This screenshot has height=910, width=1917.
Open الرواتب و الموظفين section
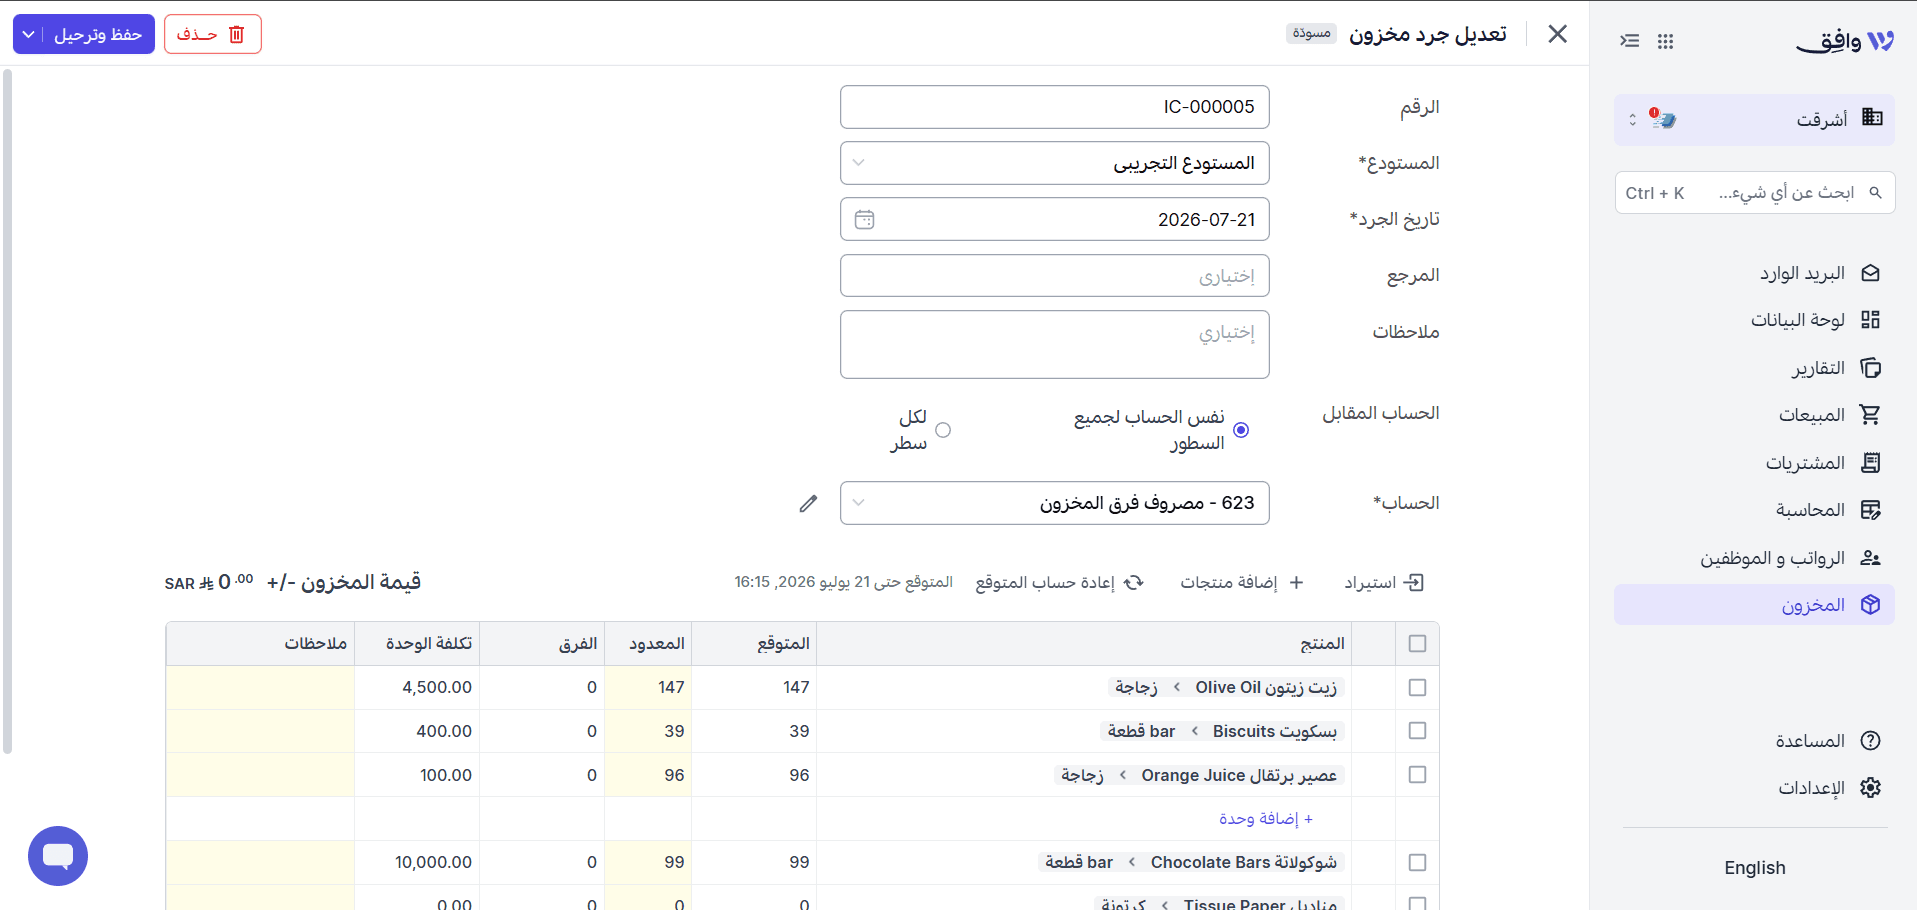1754,558
